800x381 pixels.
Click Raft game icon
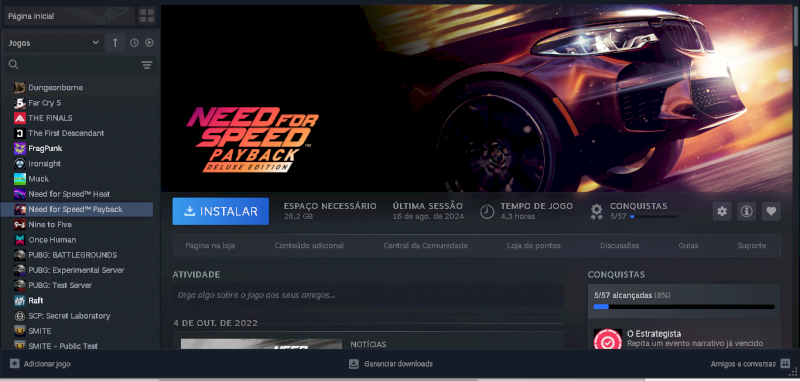point(20,300)
